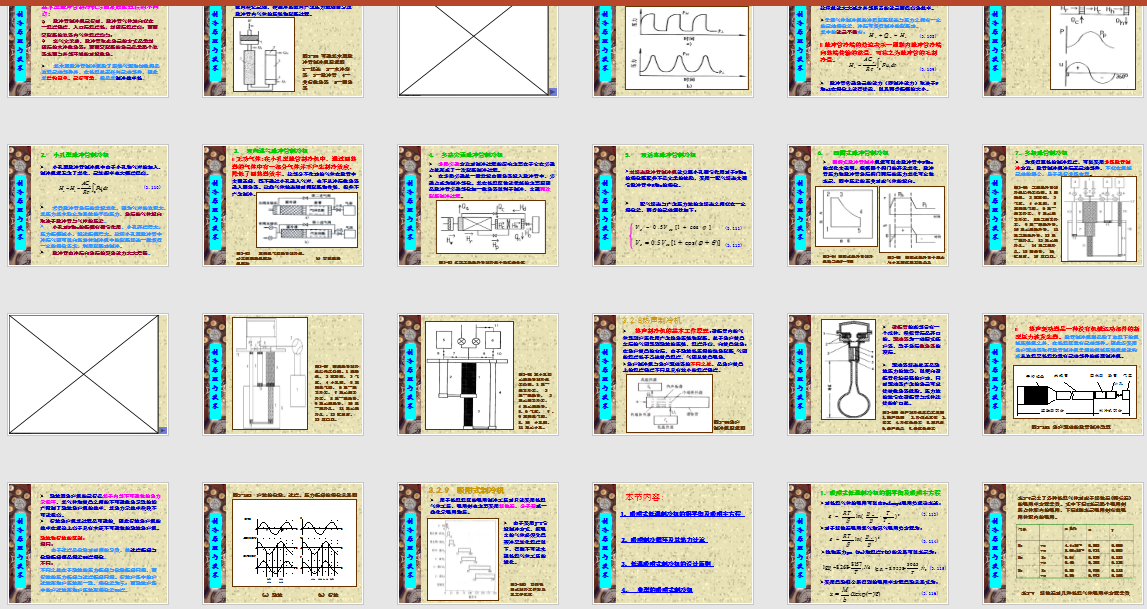Select the slide with overlapping sine wave plots

pyautogui.click(x=280, y=543)
